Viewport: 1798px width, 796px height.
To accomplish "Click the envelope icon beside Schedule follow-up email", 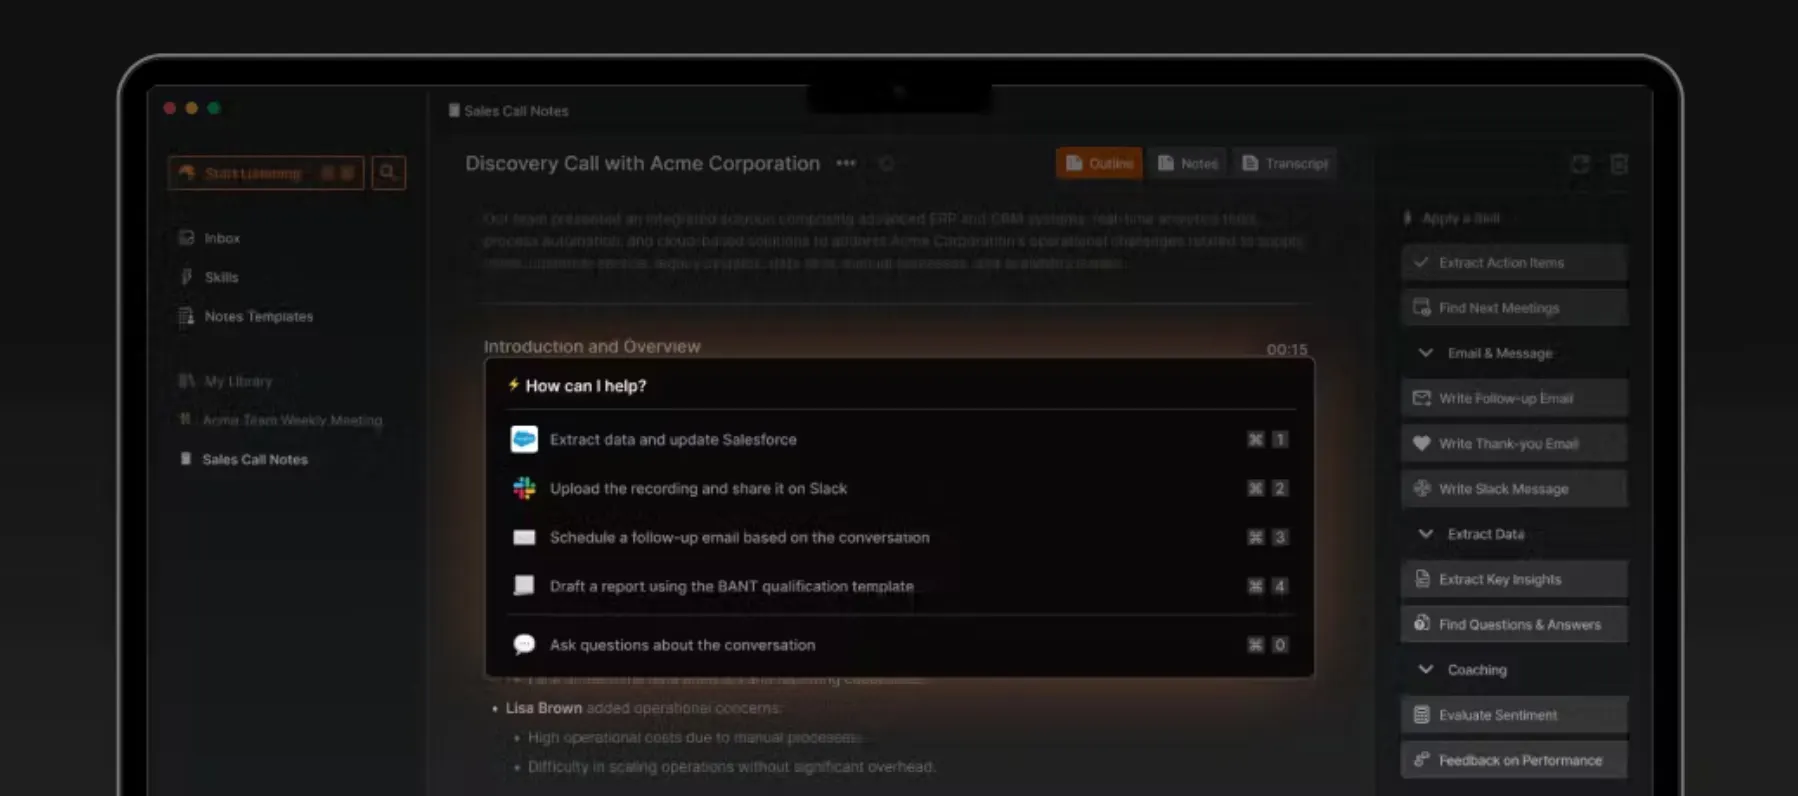I will tap(524, 537).
